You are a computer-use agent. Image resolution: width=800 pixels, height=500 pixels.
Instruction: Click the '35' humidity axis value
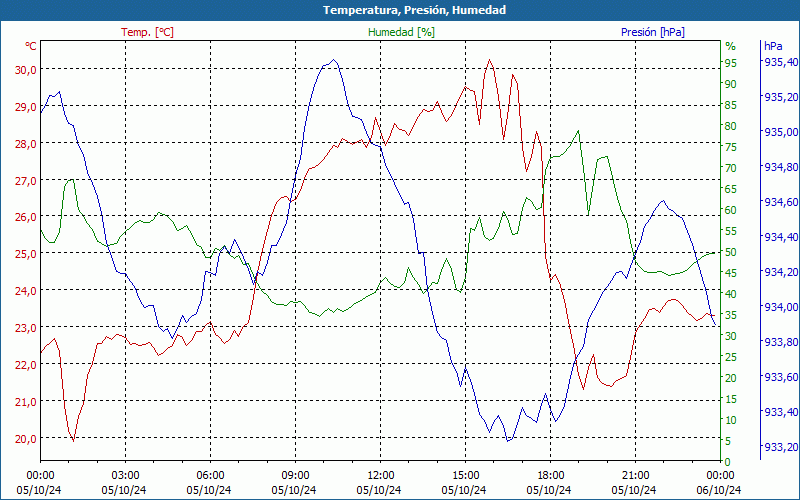click(731, 315)
